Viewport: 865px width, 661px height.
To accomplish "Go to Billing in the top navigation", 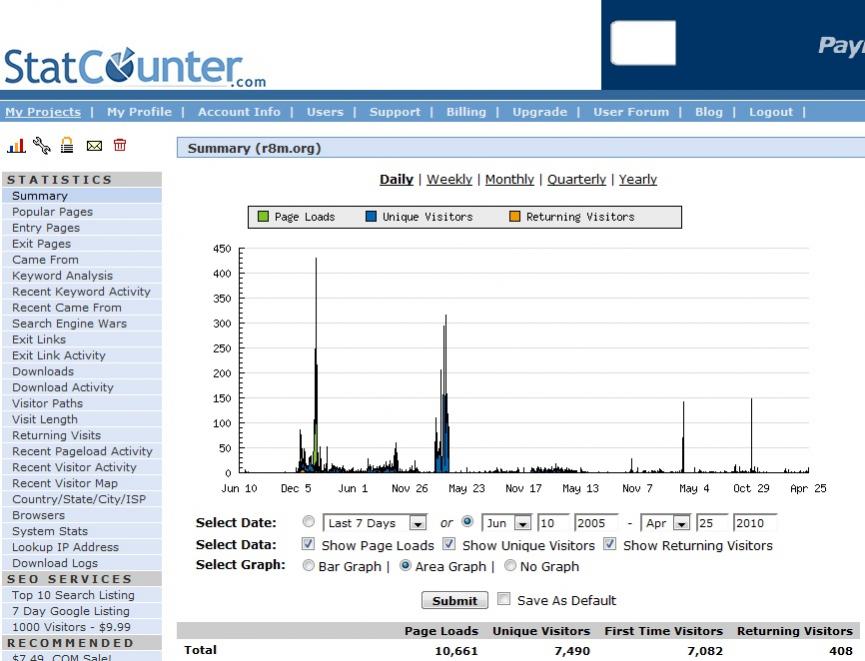I will 466,112.
